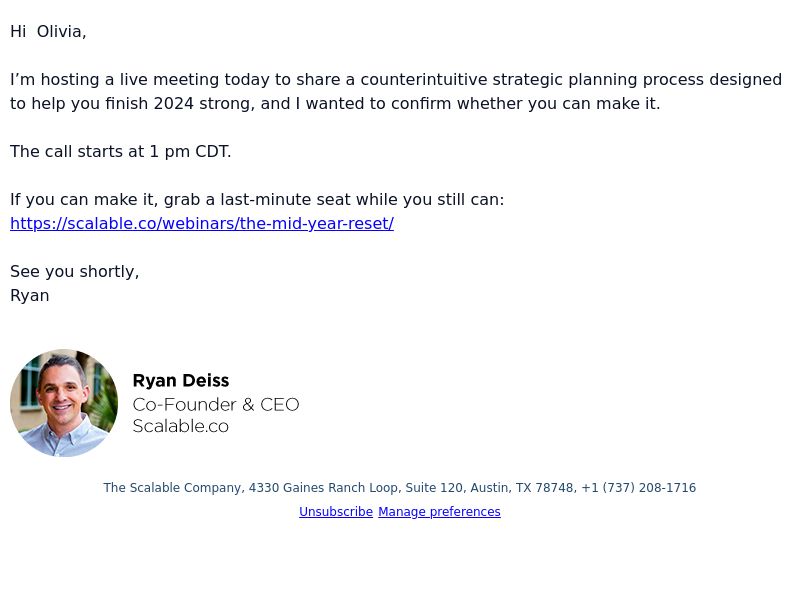The image size is (800, 600).
Task: Open the scalable.co mid-year-reset webinar link
Action: coord(202,223)
